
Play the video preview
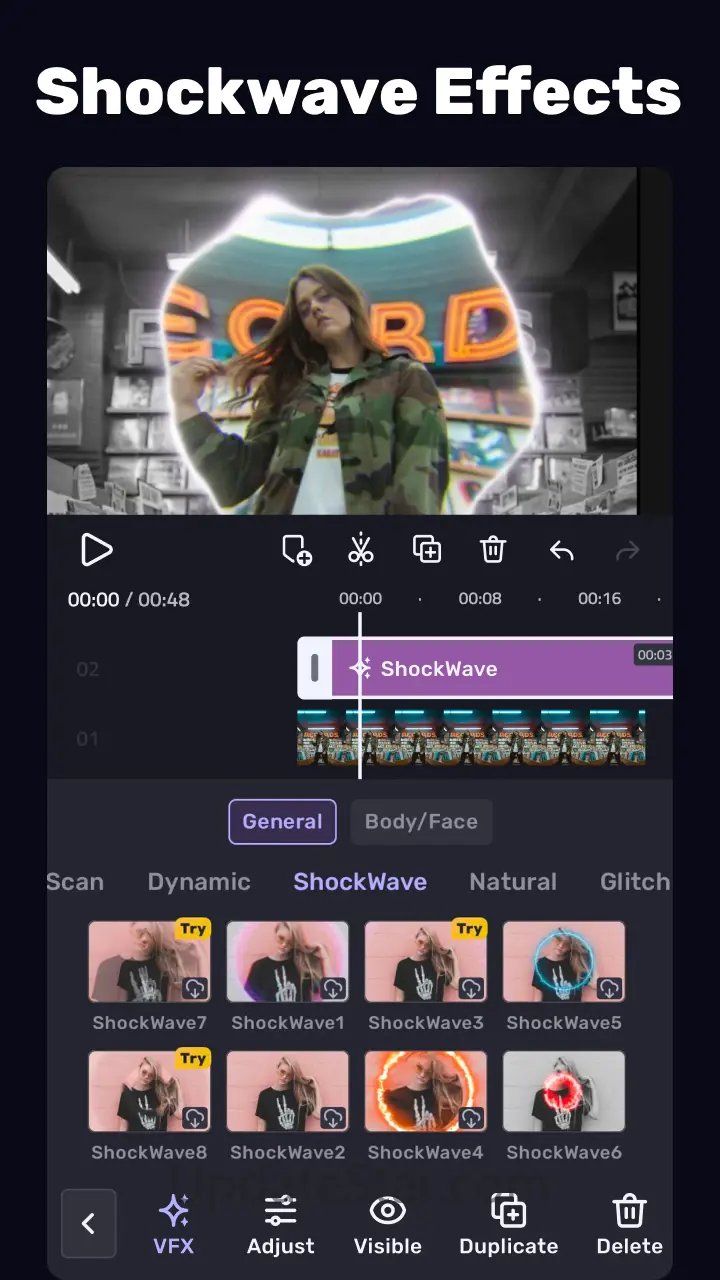point(96,550)
